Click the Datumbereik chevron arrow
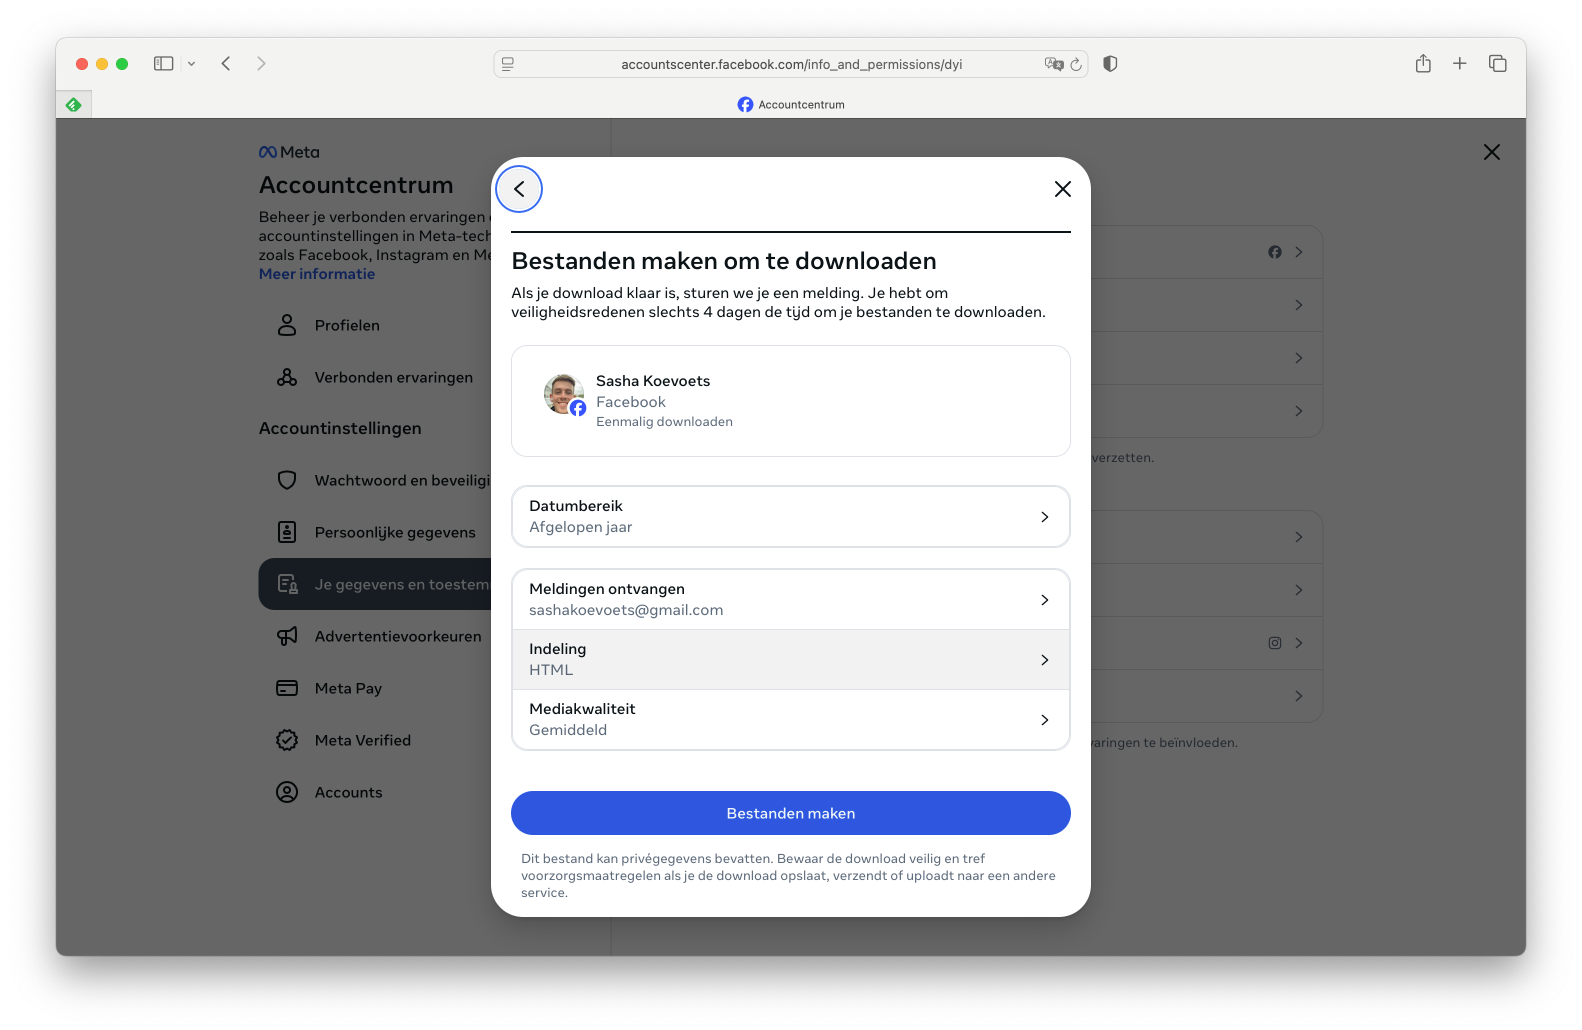 tap(1045, 517)
